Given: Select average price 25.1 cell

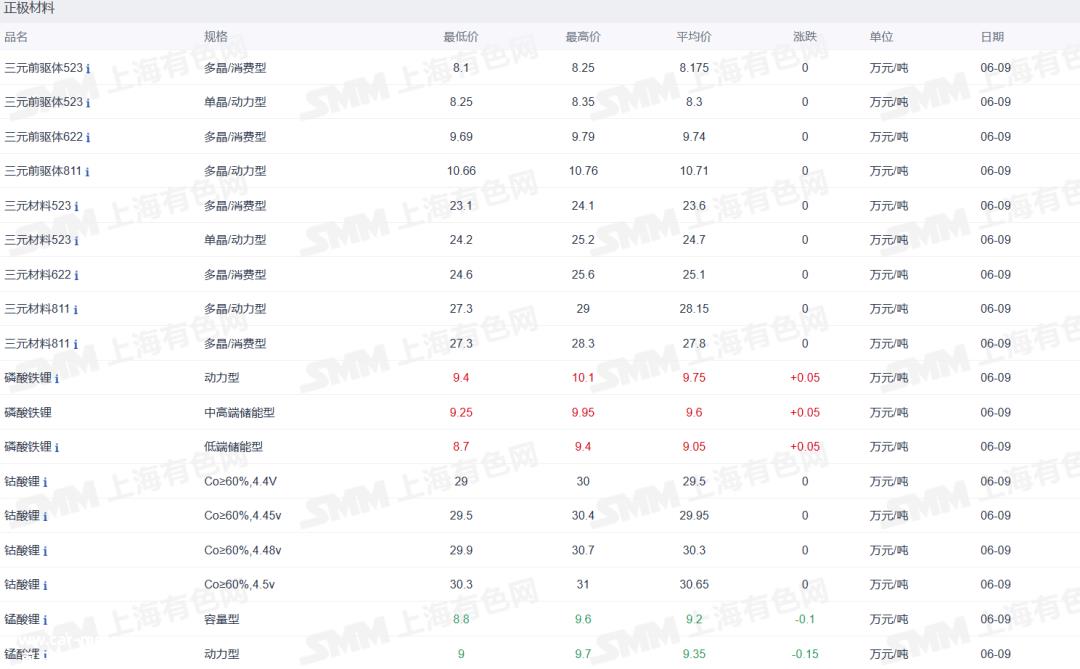Looking at the screenshot, I should [694, 274].
